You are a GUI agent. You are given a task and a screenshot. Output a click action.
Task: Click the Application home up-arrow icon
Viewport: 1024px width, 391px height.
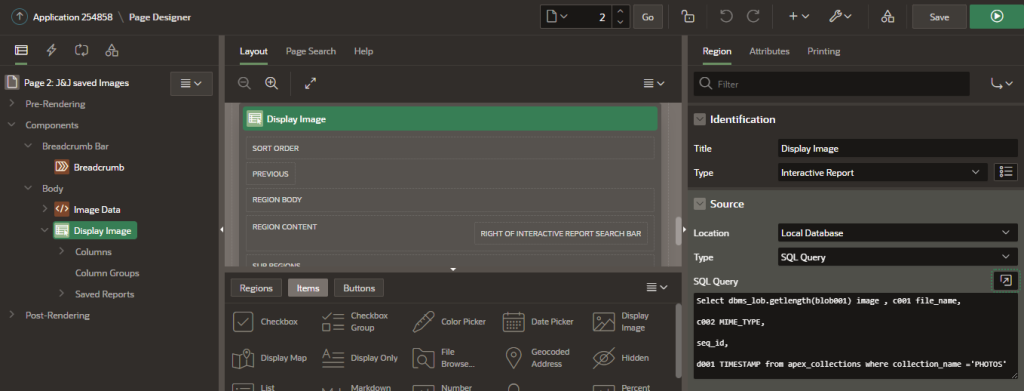pyautogui.click(x=20, y=17)
